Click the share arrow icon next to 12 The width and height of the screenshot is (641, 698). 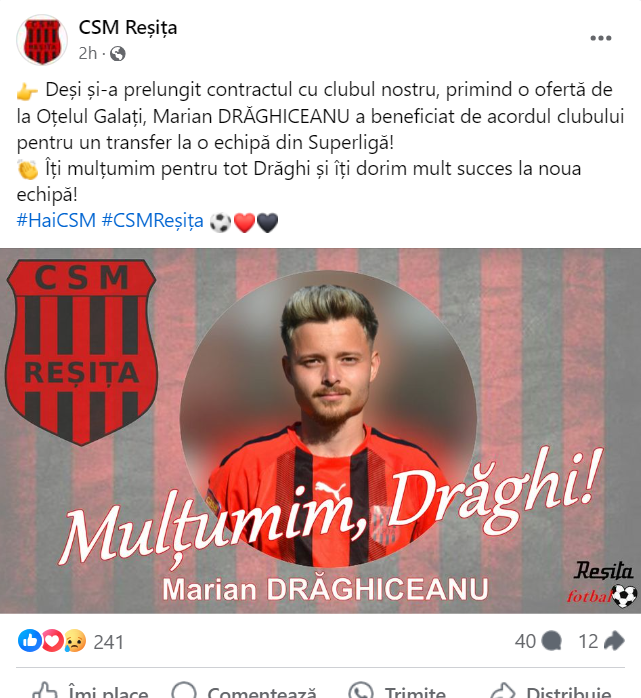615,641
